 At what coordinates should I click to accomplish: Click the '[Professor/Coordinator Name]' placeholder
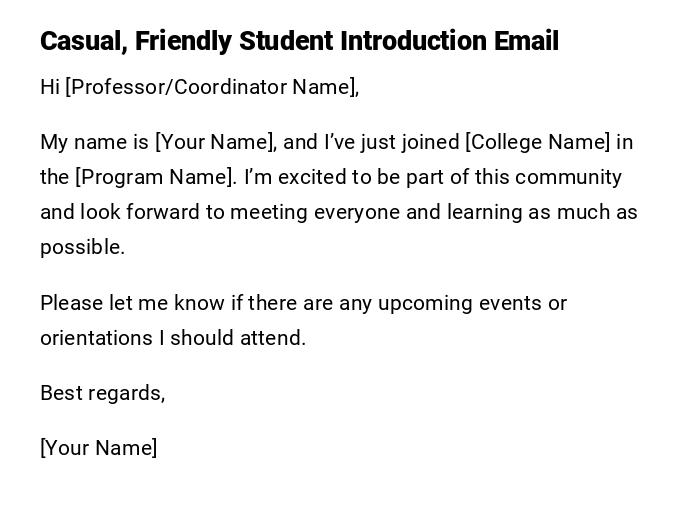212,87
